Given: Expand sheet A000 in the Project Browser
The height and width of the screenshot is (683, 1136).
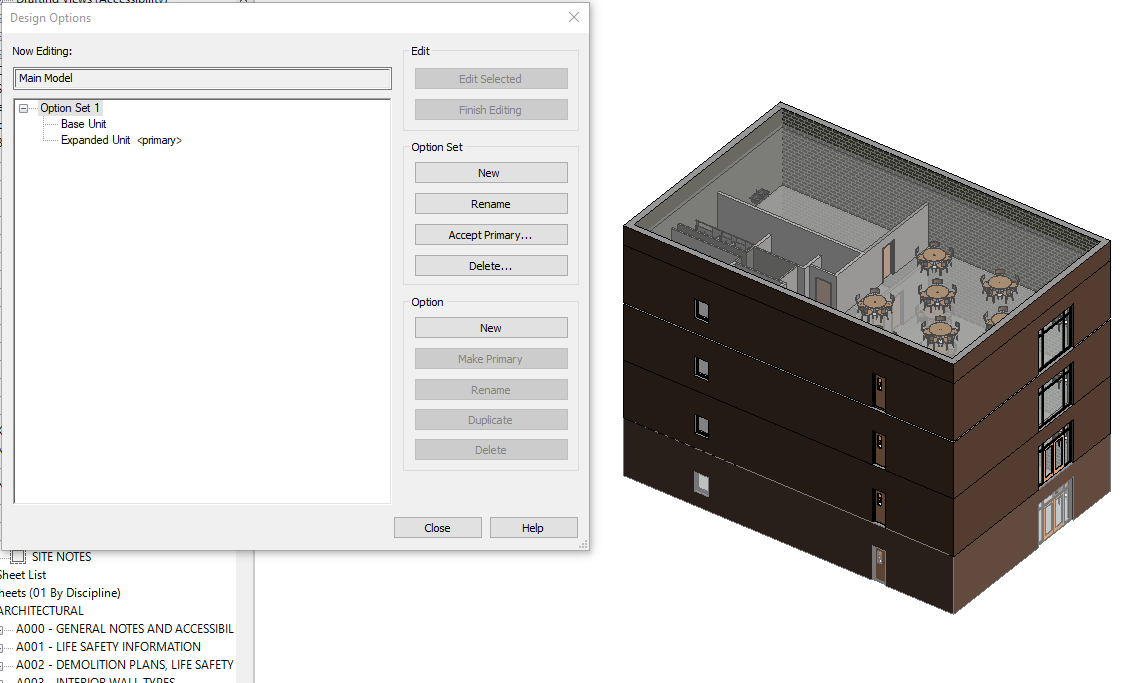Looking at the screenshot, I should point(0,628).
